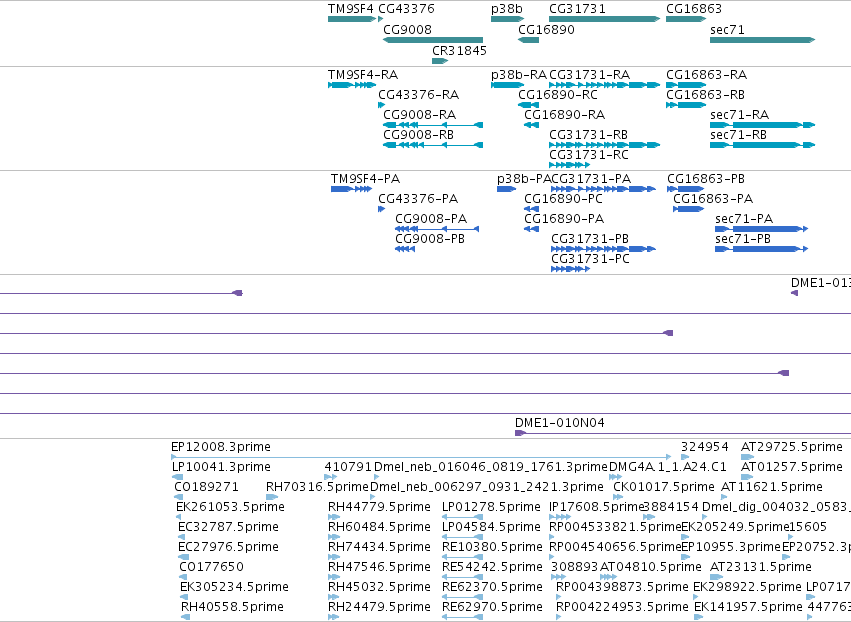Image resolution: width=851 pixels, height=622 pixels.
Task: Select EST RH60484.5prime label
Action: (379, 527)
